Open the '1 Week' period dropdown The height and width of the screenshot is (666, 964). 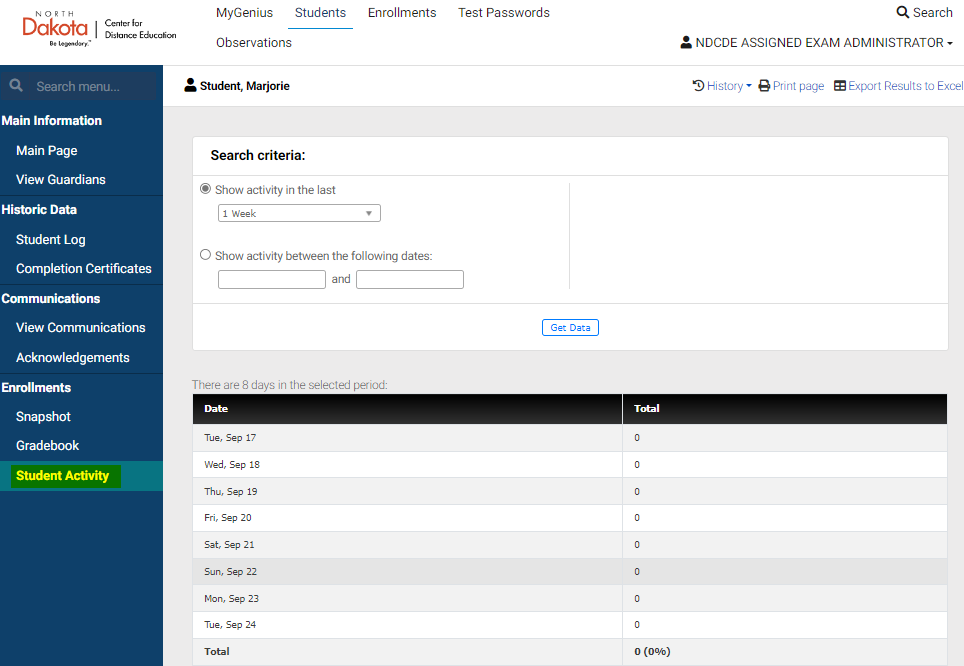(x=299, y=213)
